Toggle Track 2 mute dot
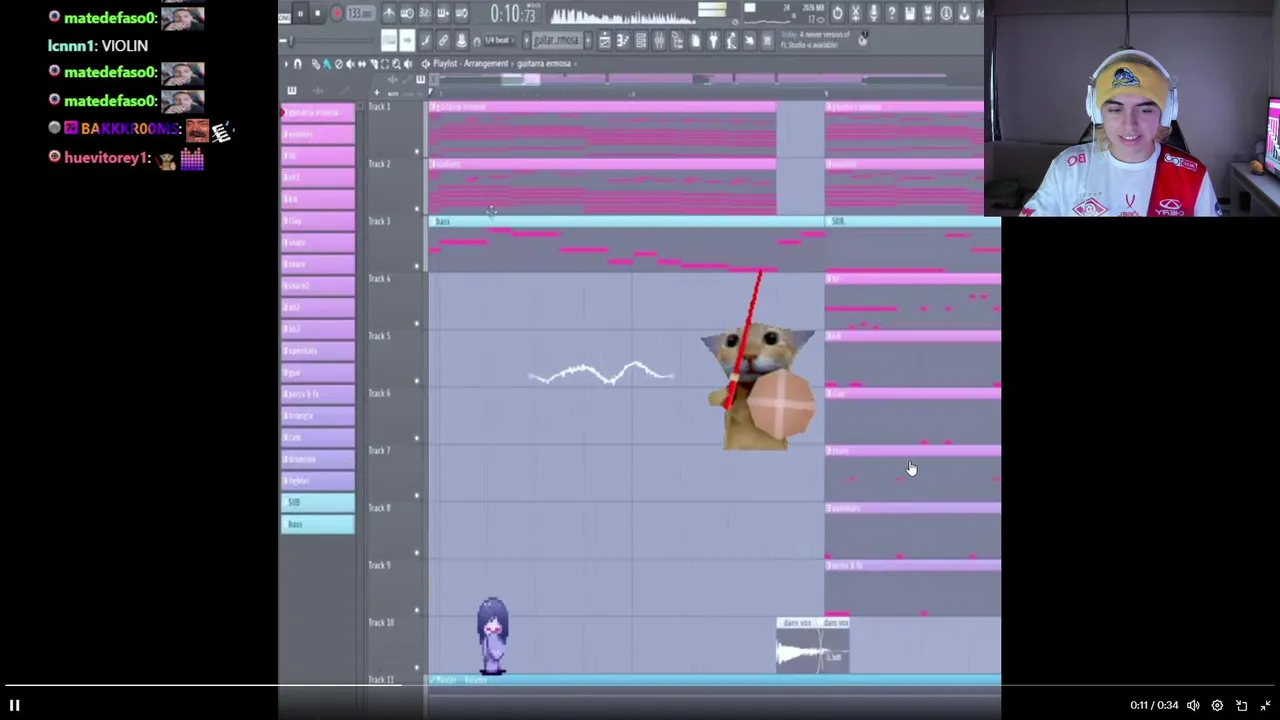This screenshot has width=1280, height=720. [417, 209]
